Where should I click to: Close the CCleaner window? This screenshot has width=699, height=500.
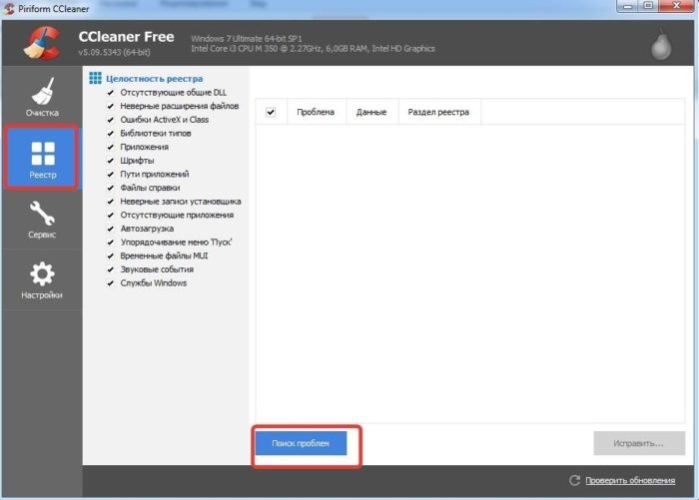(x=676, y=6)
